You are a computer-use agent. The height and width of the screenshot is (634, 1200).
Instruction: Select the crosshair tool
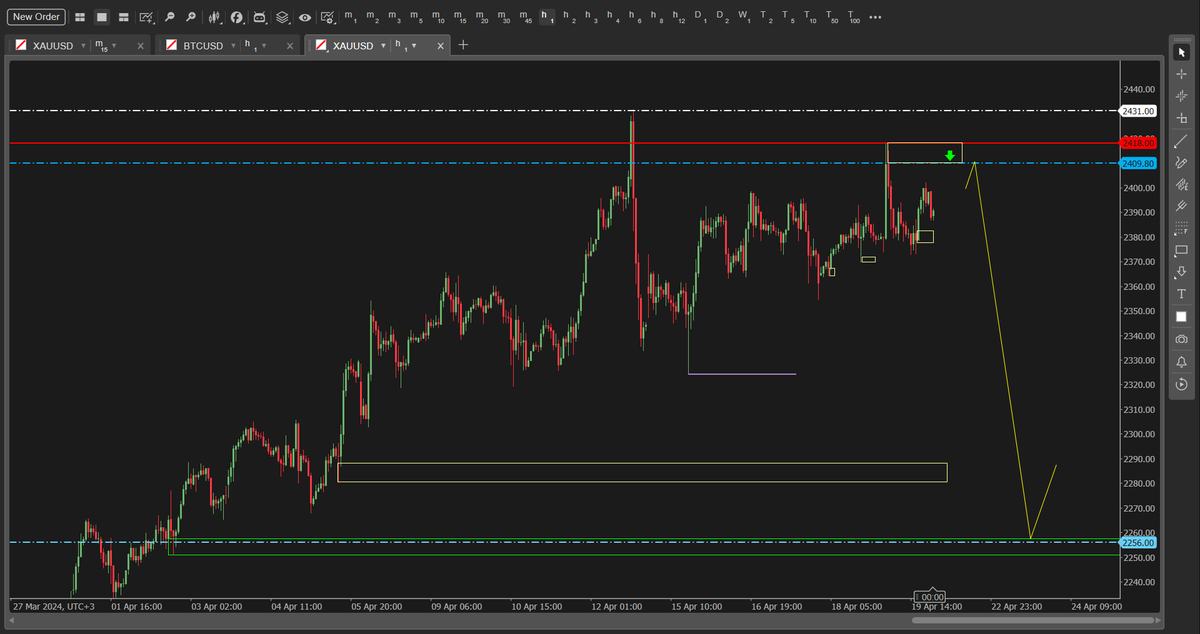[1181, 74]
